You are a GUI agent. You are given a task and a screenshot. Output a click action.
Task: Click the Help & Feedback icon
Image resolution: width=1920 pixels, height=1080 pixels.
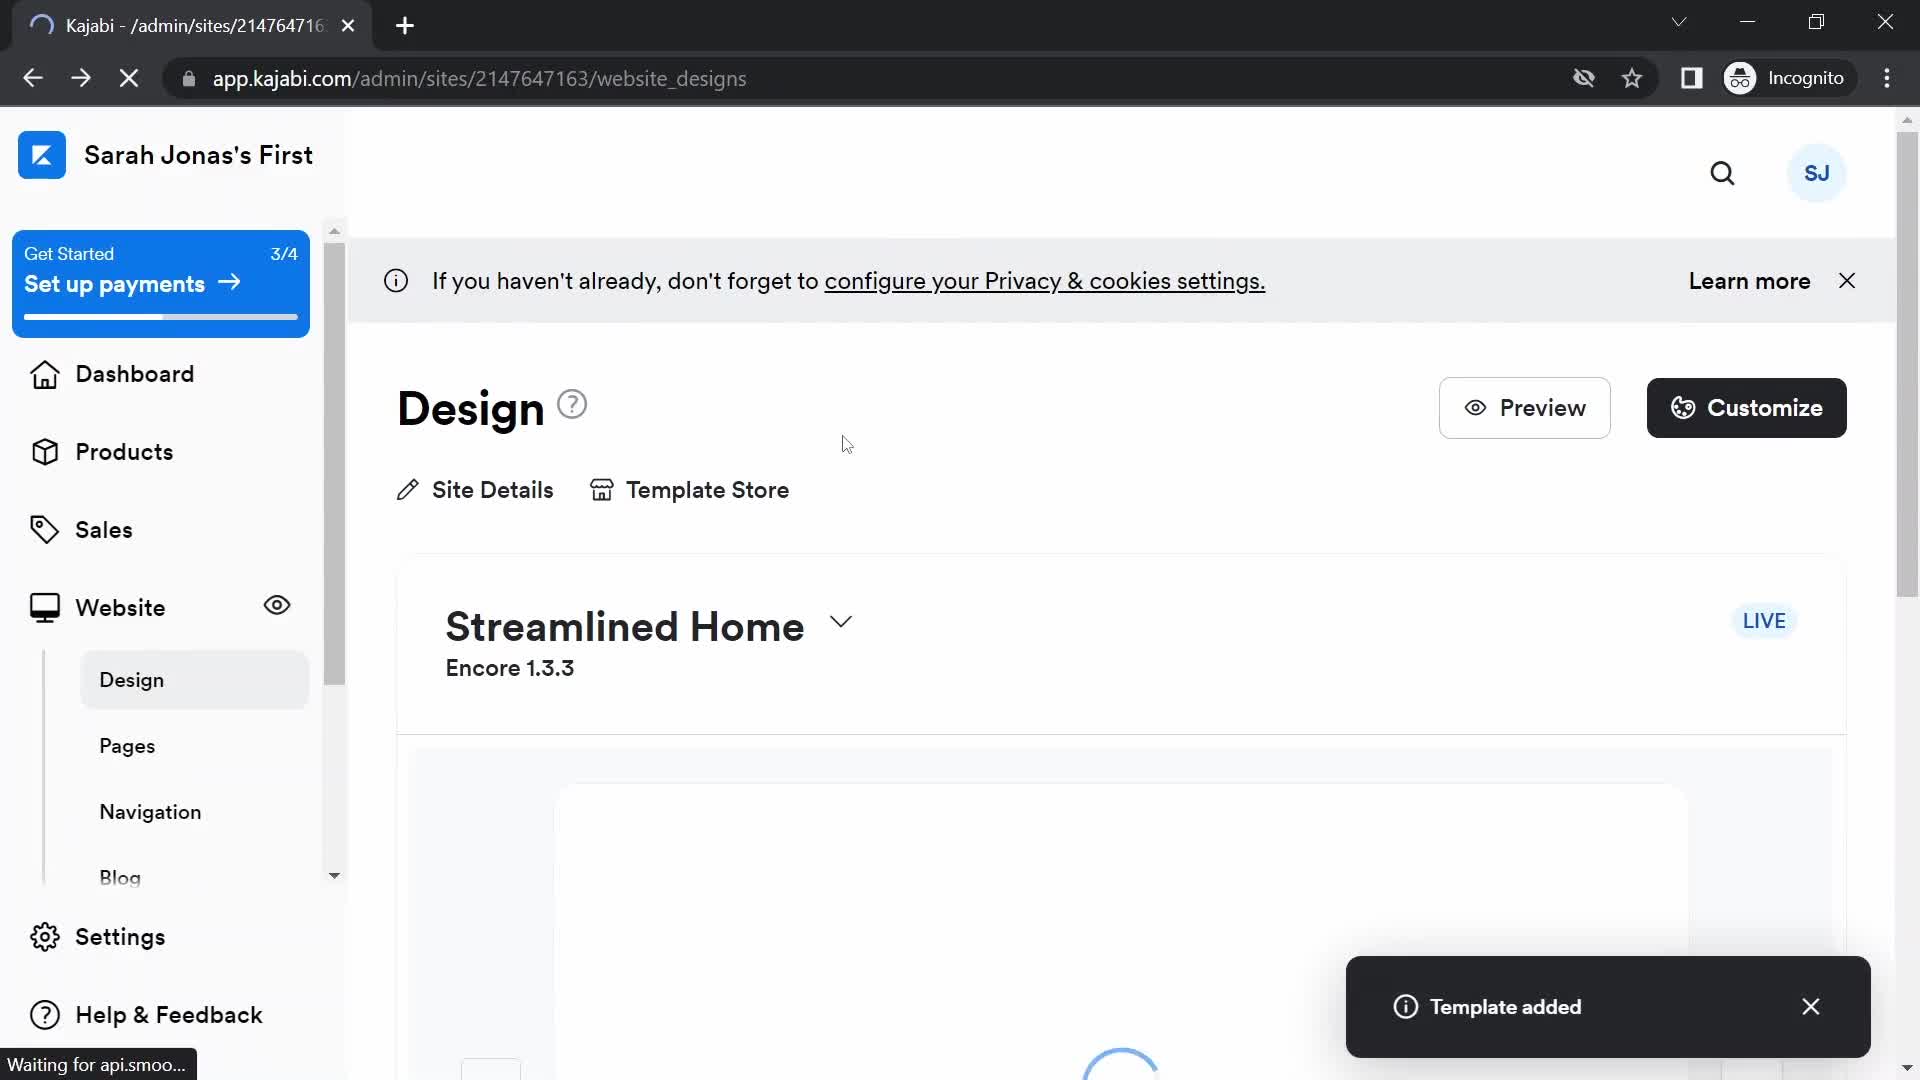click(42, 1014)
